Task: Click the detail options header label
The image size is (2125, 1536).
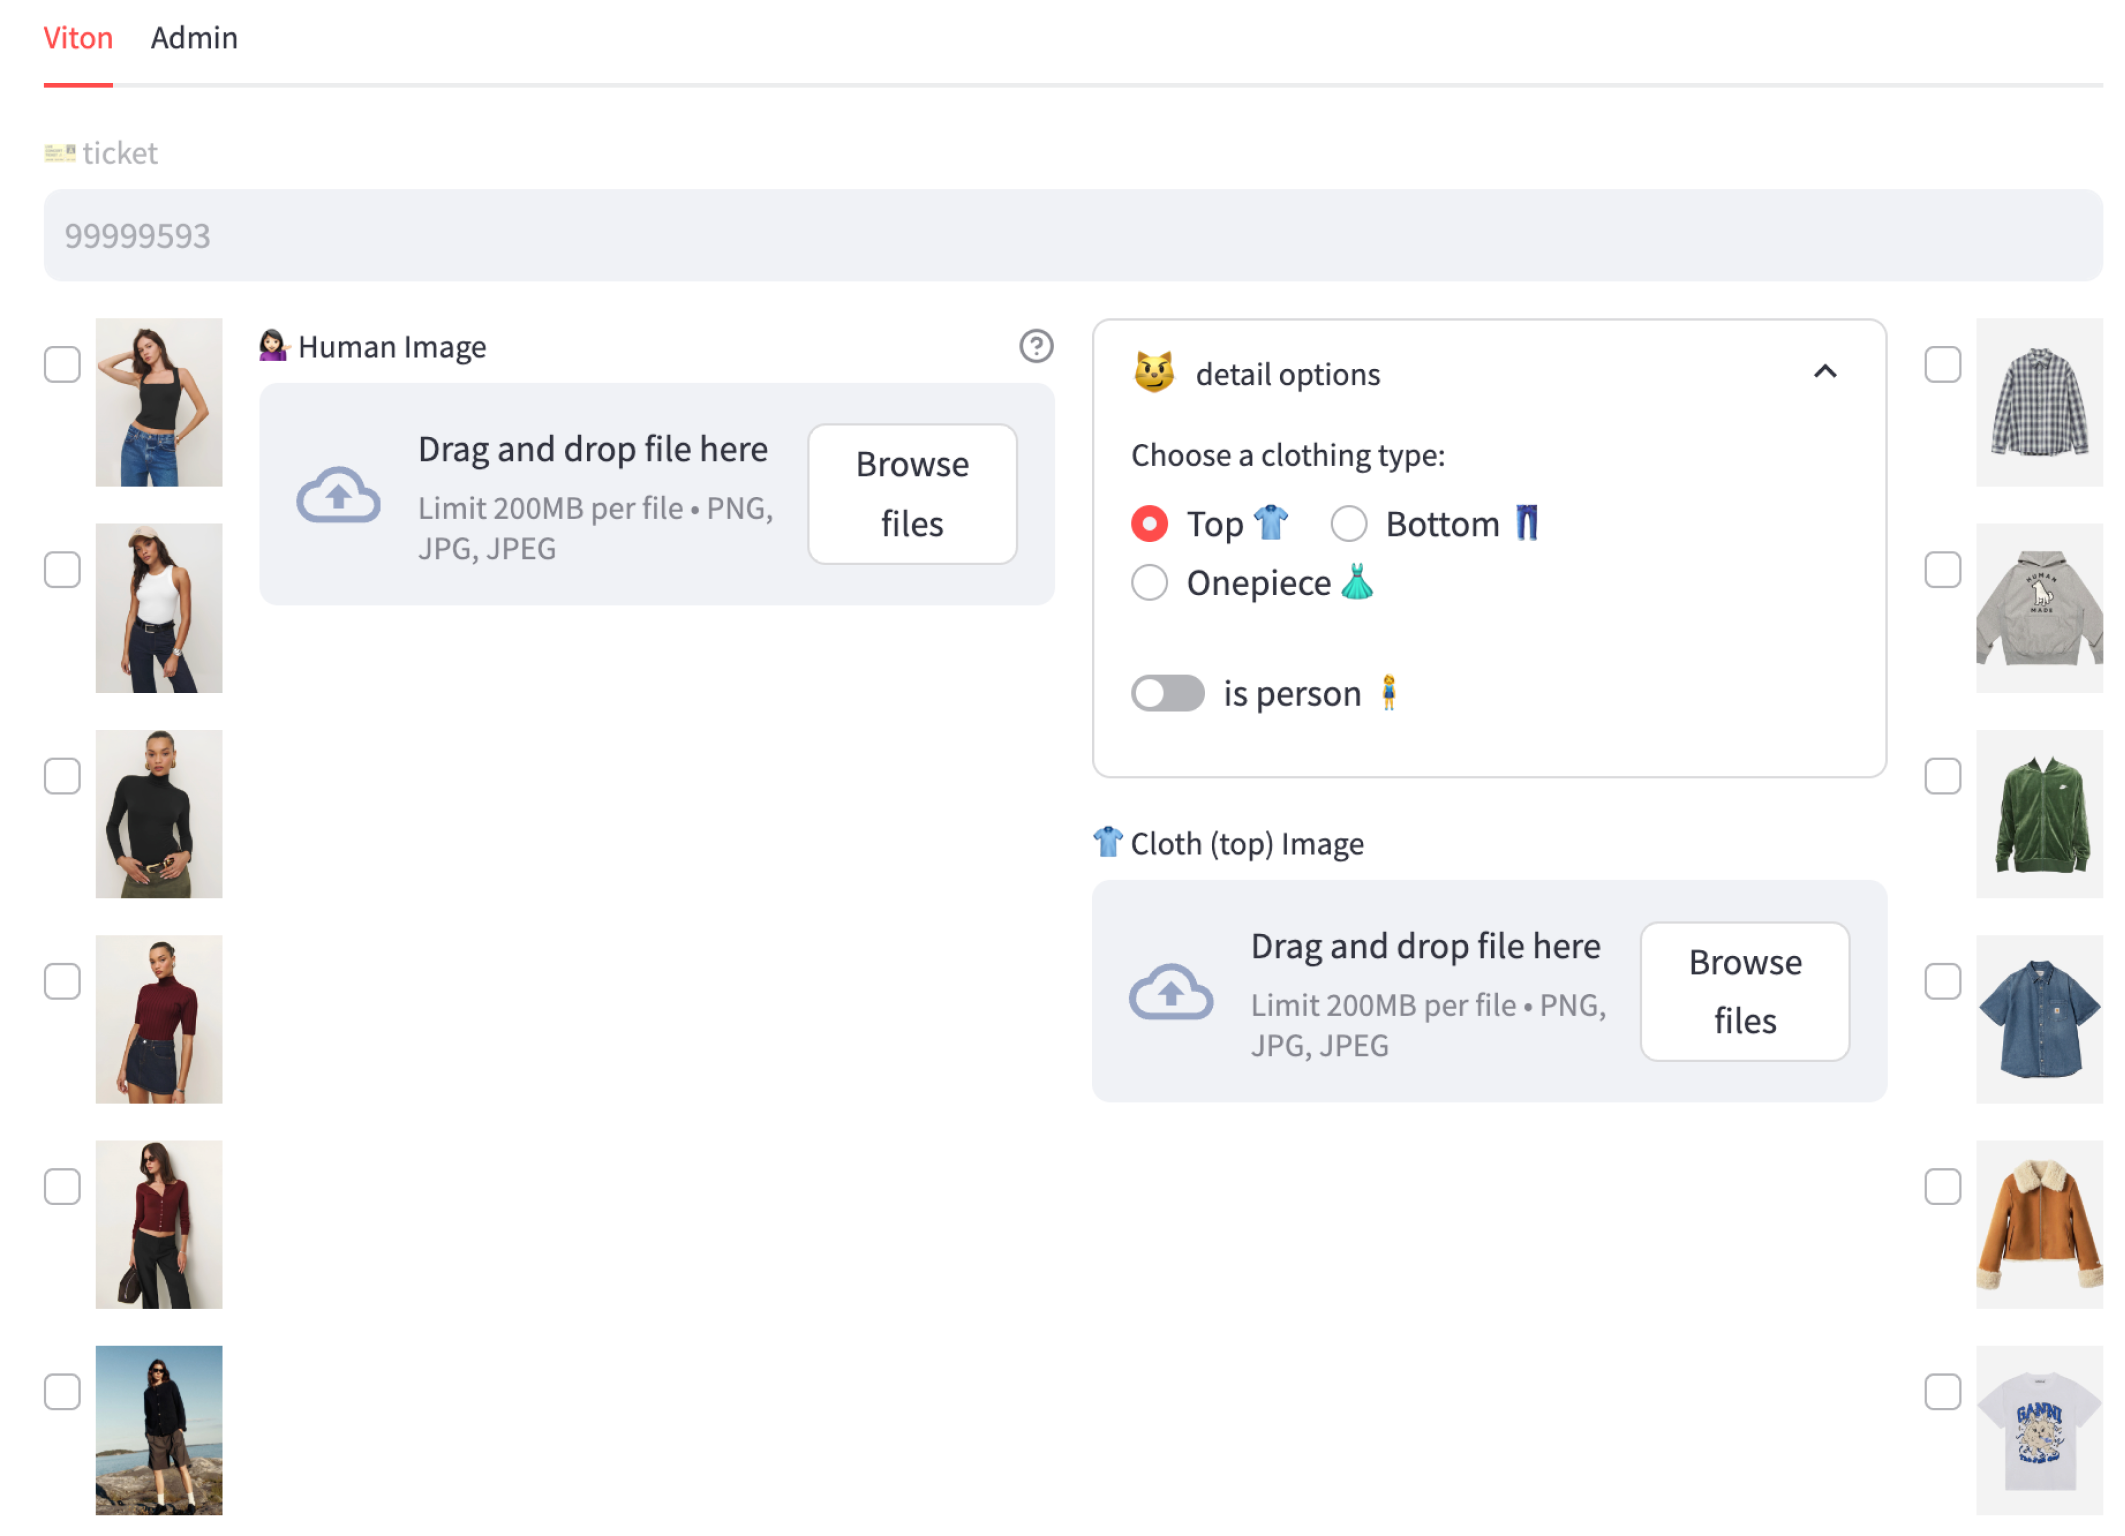Action: coord(1287,374)
